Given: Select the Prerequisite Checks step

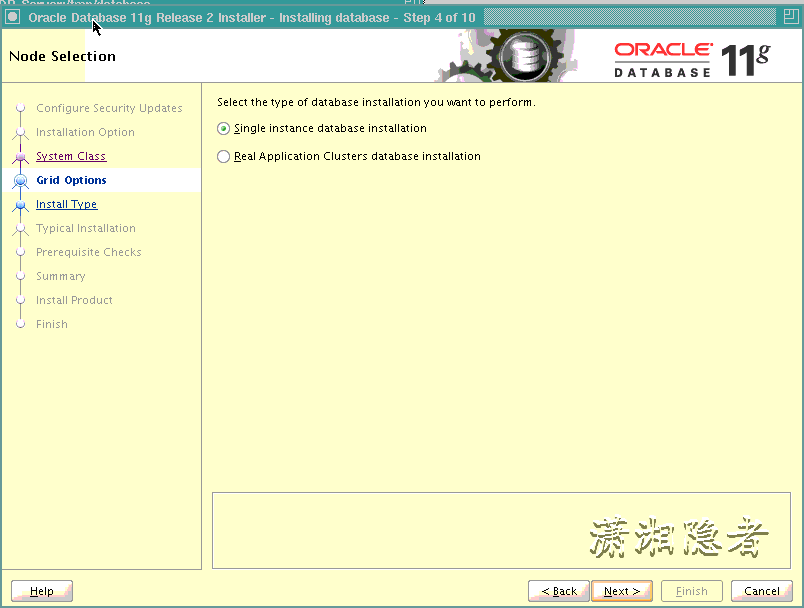Looking at the screenshot, I should point(89,252).
